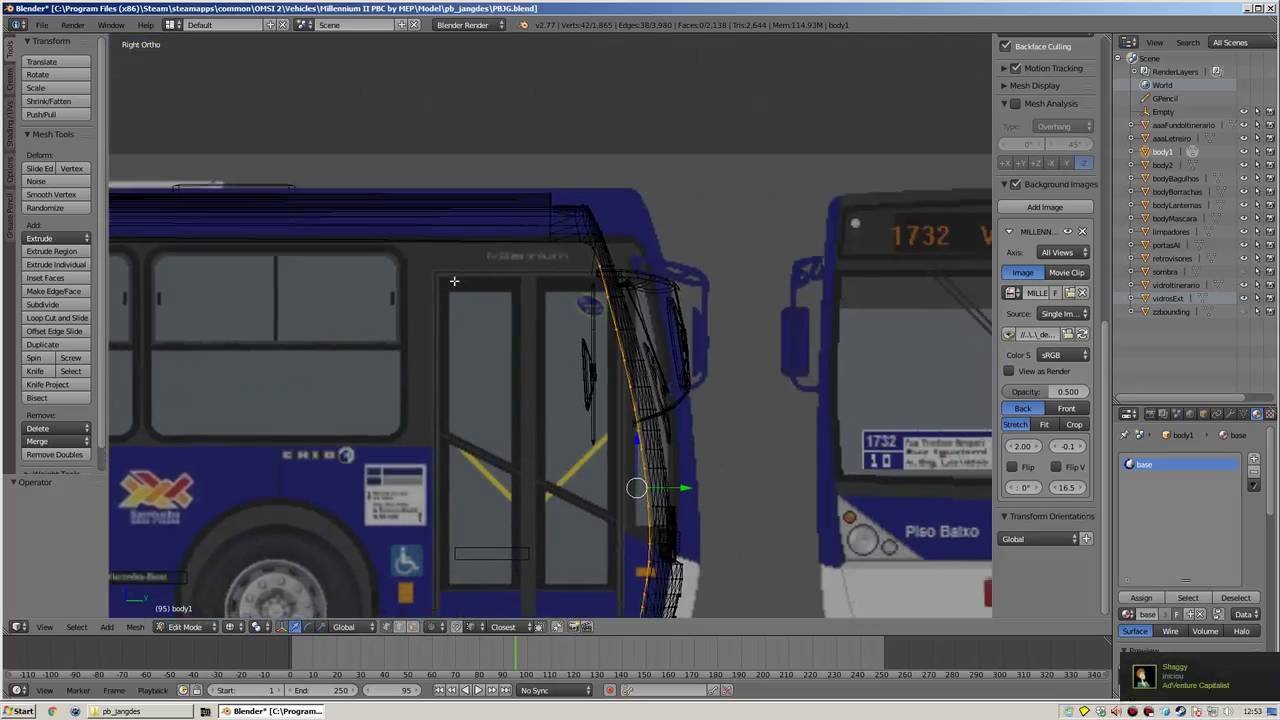The image size is (1280, 720).
Task: Click the Deselect material button
Action: pyautogui.click(x=1236, y=598)
